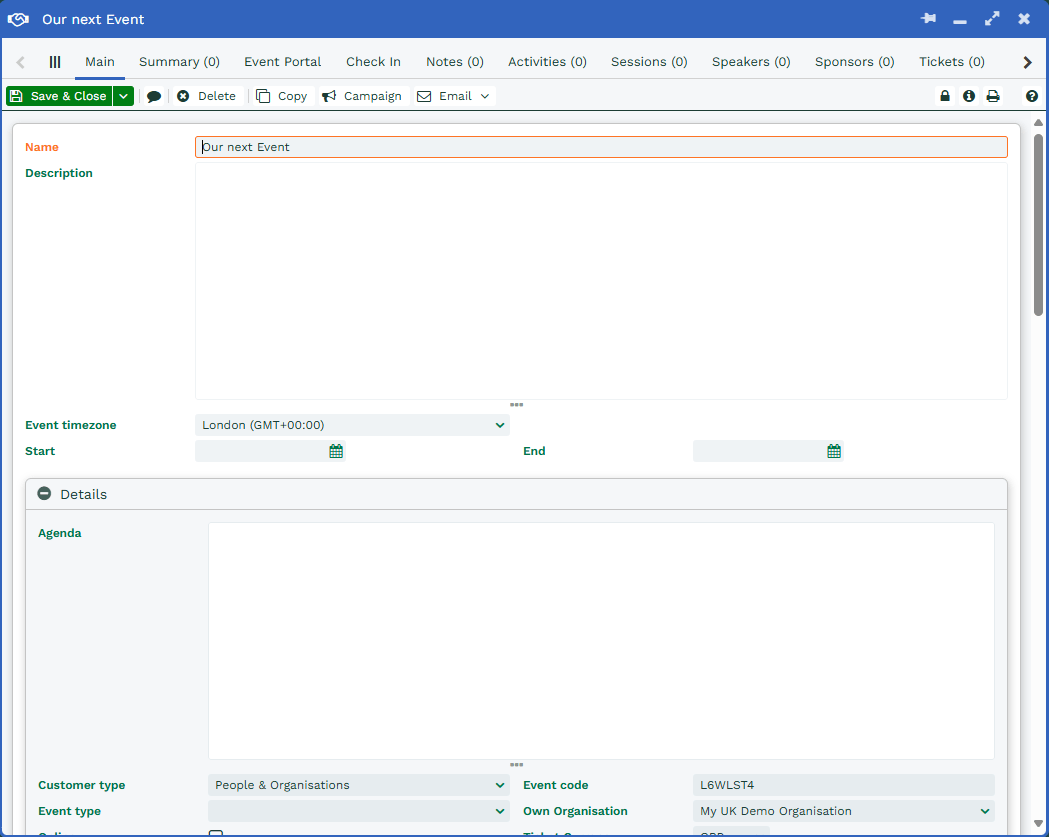Open the Event timezone dropdown
Image resolution: width=1049 pixels, height=837 pixels.
coord(352,426)
